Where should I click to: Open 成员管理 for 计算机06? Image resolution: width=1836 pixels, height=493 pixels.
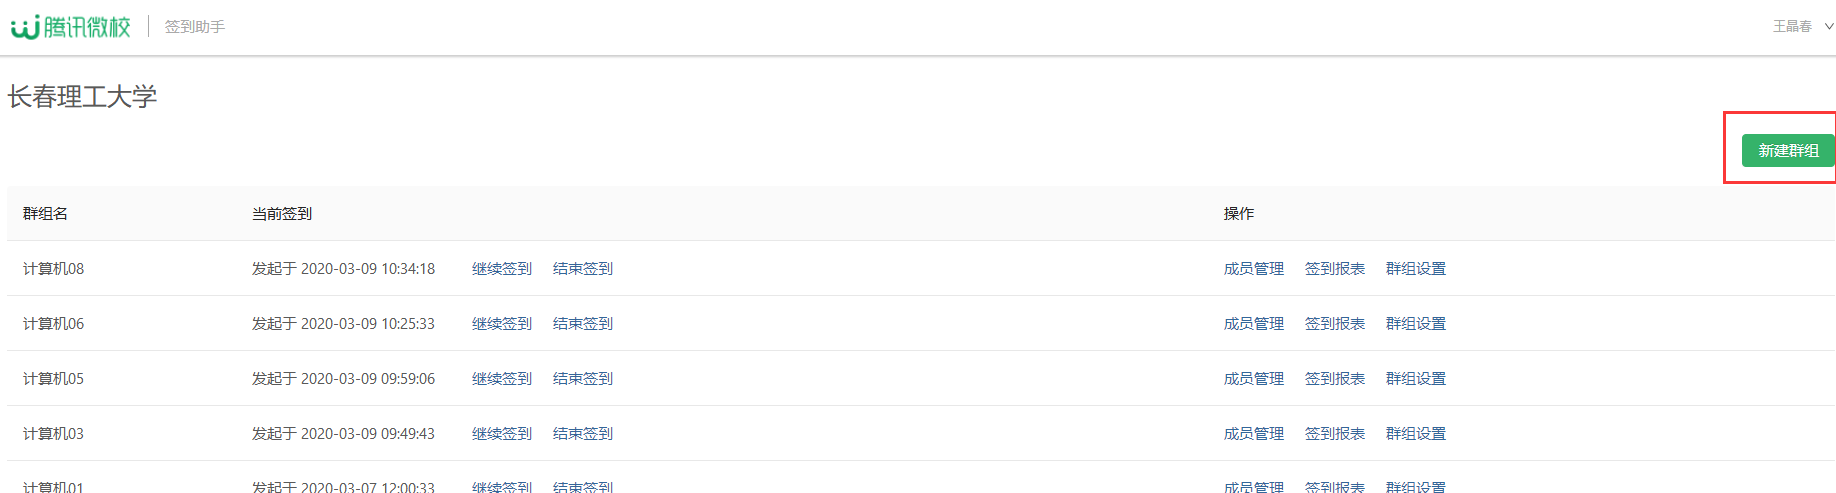(1254, 324)
